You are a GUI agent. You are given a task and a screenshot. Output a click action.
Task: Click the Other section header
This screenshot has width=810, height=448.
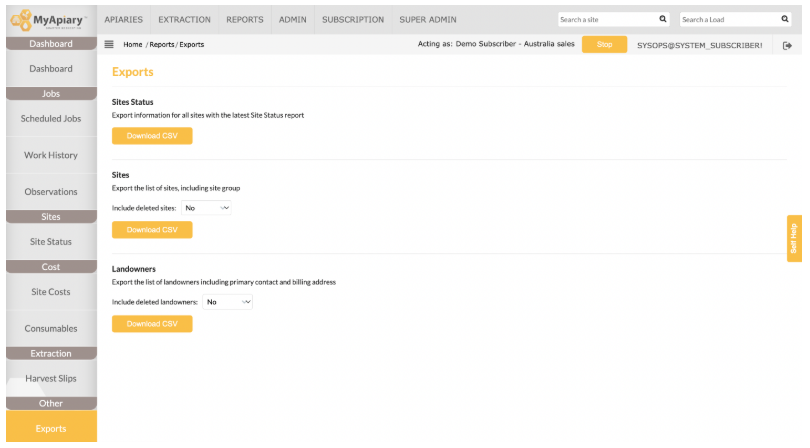[51, 404]
